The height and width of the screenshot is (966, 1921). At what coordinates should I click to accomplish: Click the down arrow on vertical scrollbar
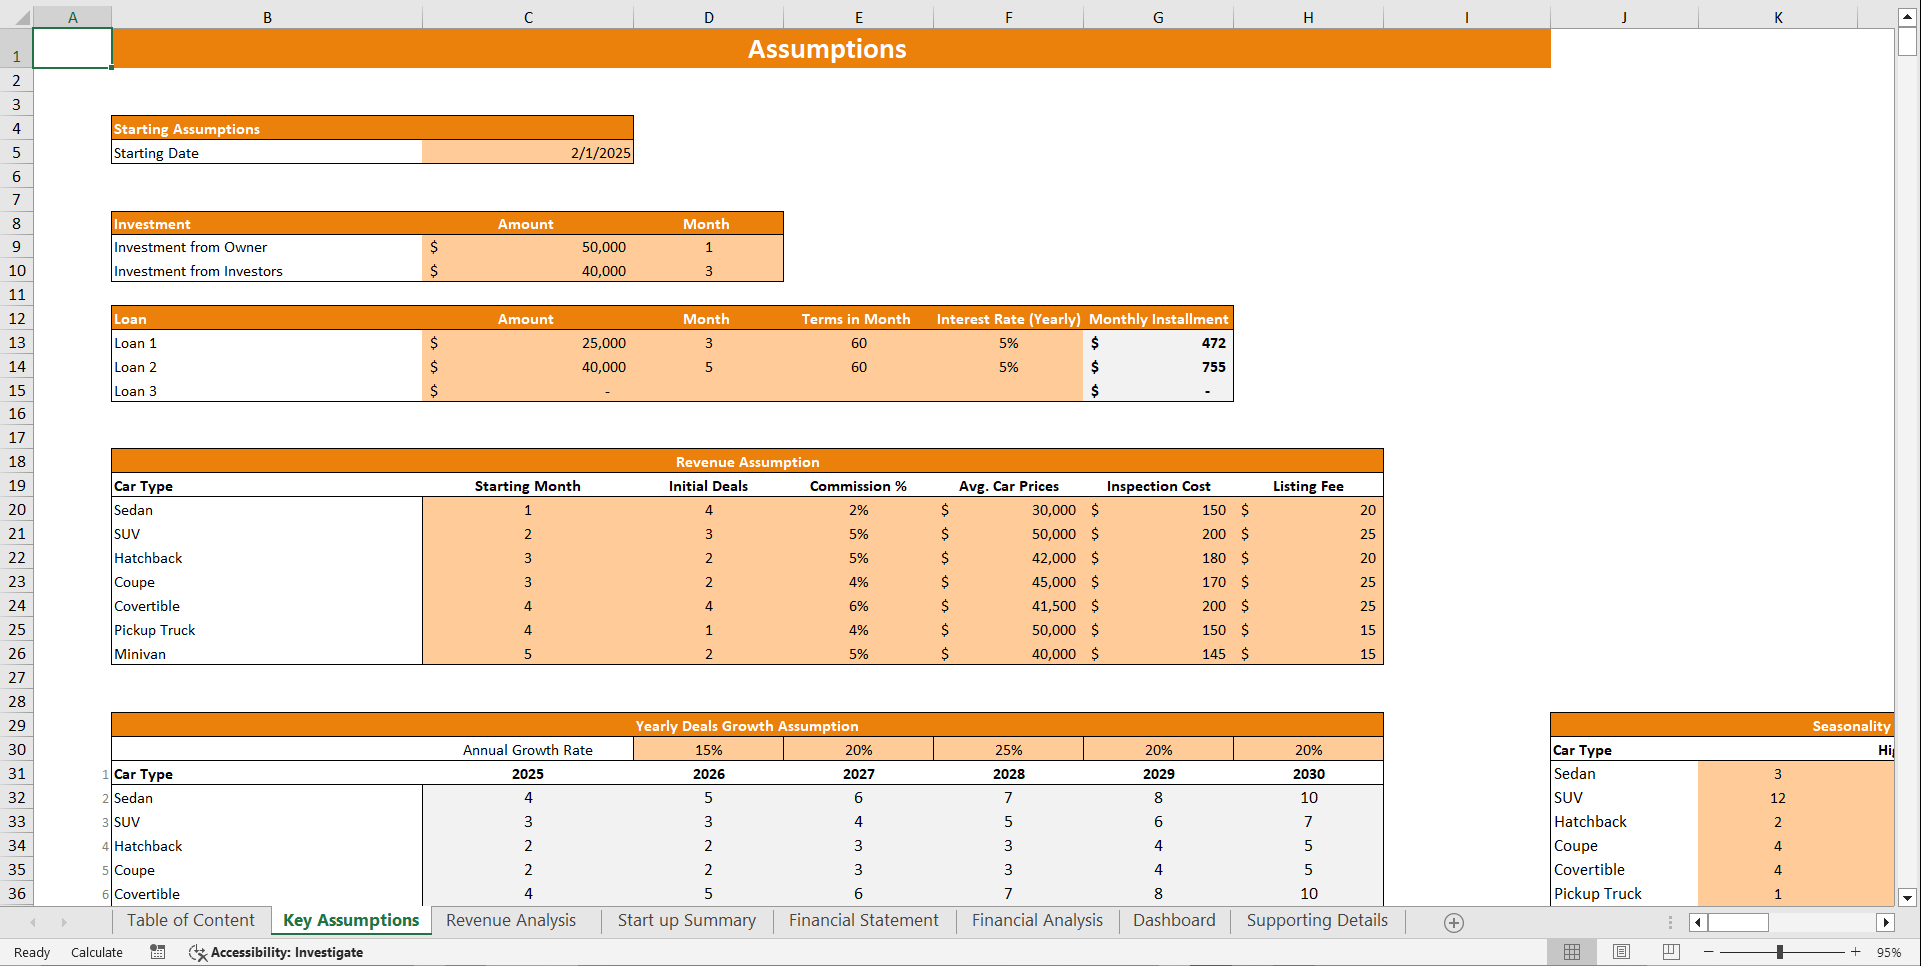[1908, 898]
